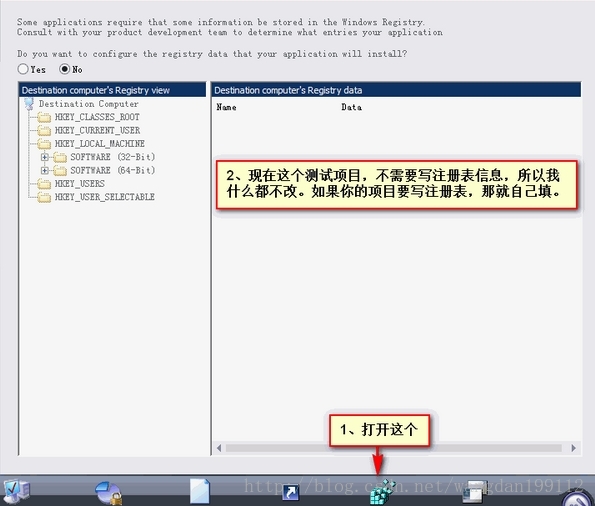Image resolution: width=595 pixels, height=506 pixels.
Task: Open the Application Information step icon
Action: pyautogui.click(x=16, y=492)
